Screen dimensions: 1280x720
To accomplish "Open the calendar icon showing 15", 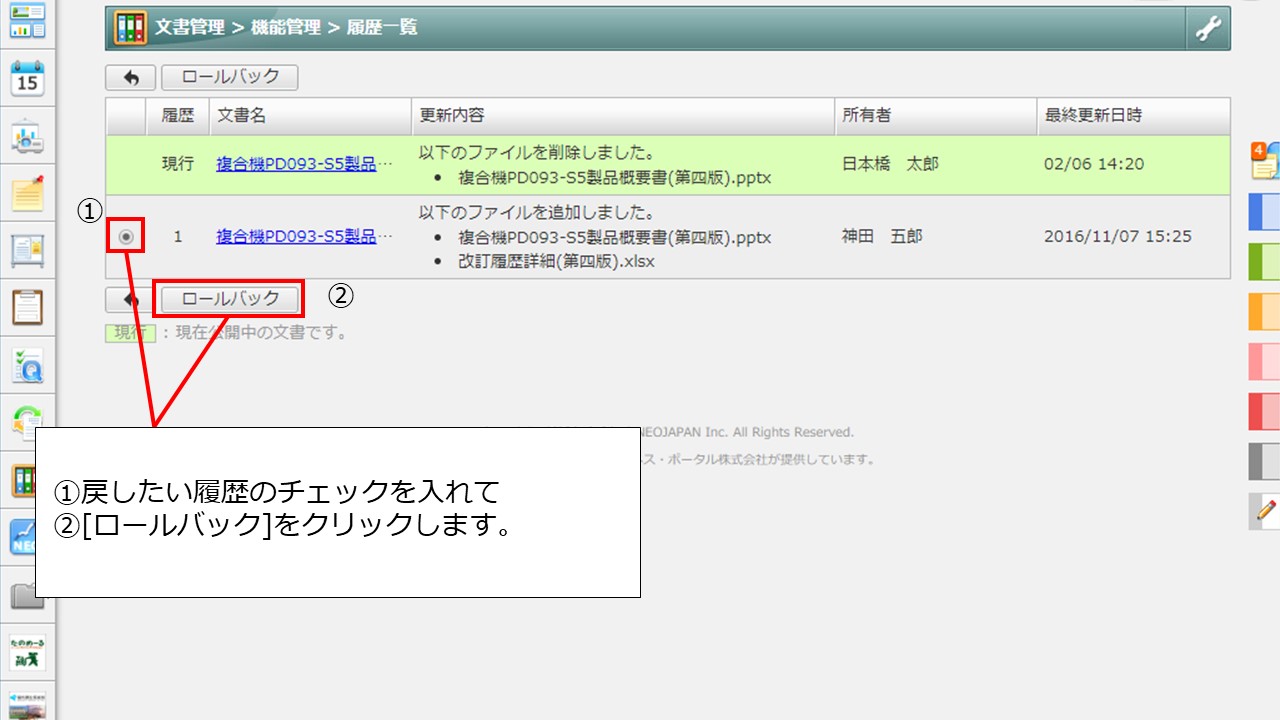I will click(27, 77).
